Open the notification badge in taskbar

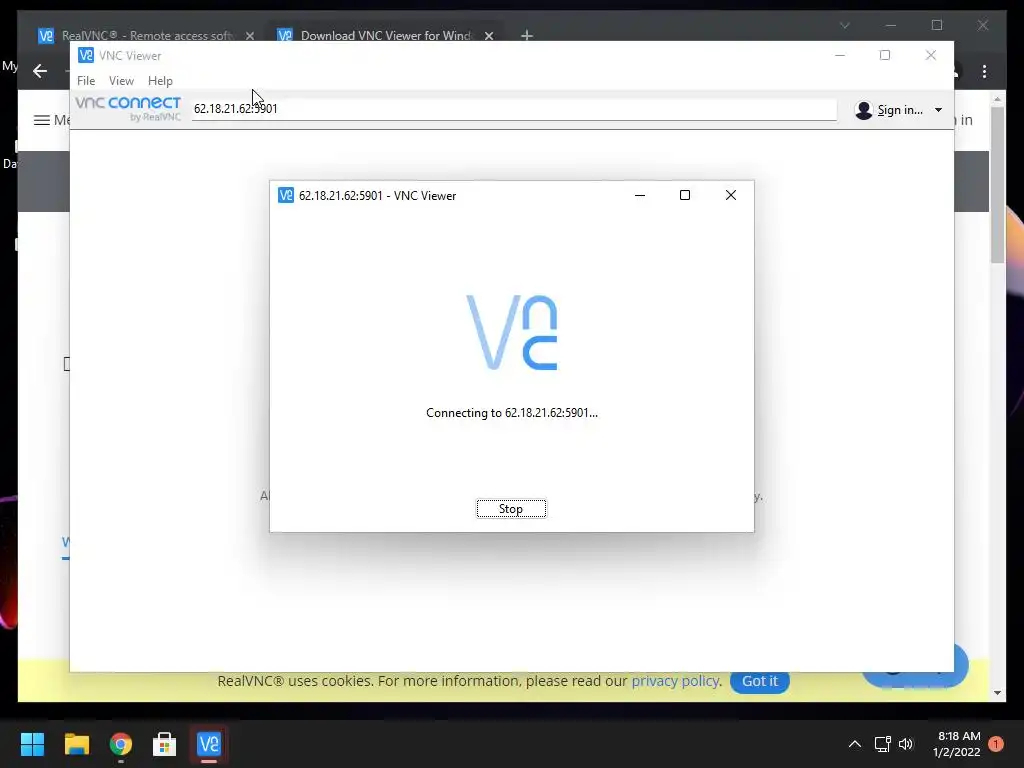point(996,744)
